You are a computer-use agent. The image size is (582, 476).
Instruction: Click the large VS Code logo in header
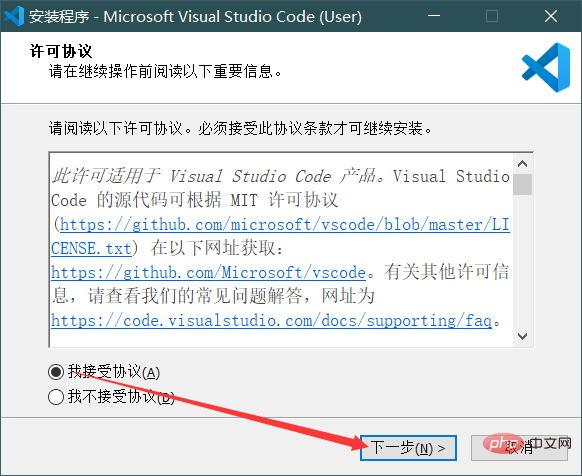tap(546, 67)
